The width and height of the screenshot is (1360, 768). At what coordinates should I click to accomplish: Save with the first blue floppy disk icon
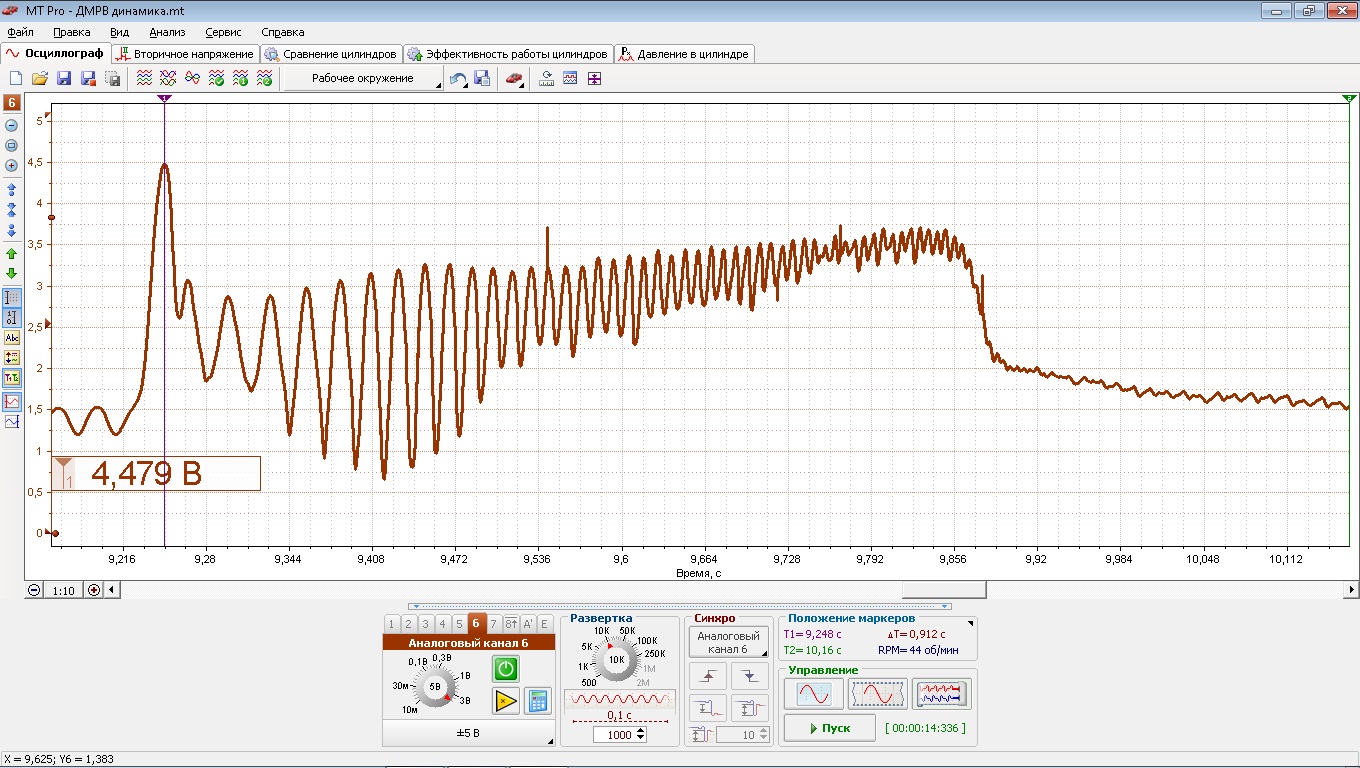coord(64,78)
